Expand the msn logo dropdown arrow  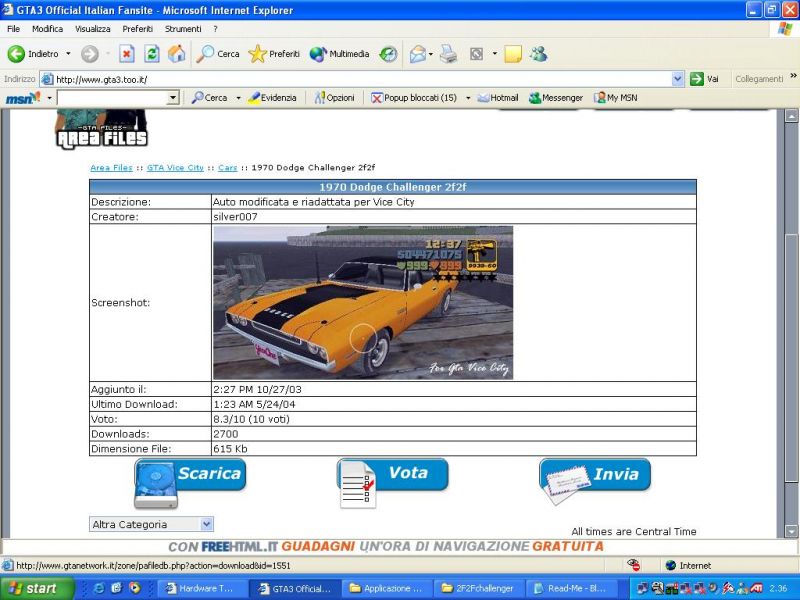pyautogui.click(x=49, y=97)
